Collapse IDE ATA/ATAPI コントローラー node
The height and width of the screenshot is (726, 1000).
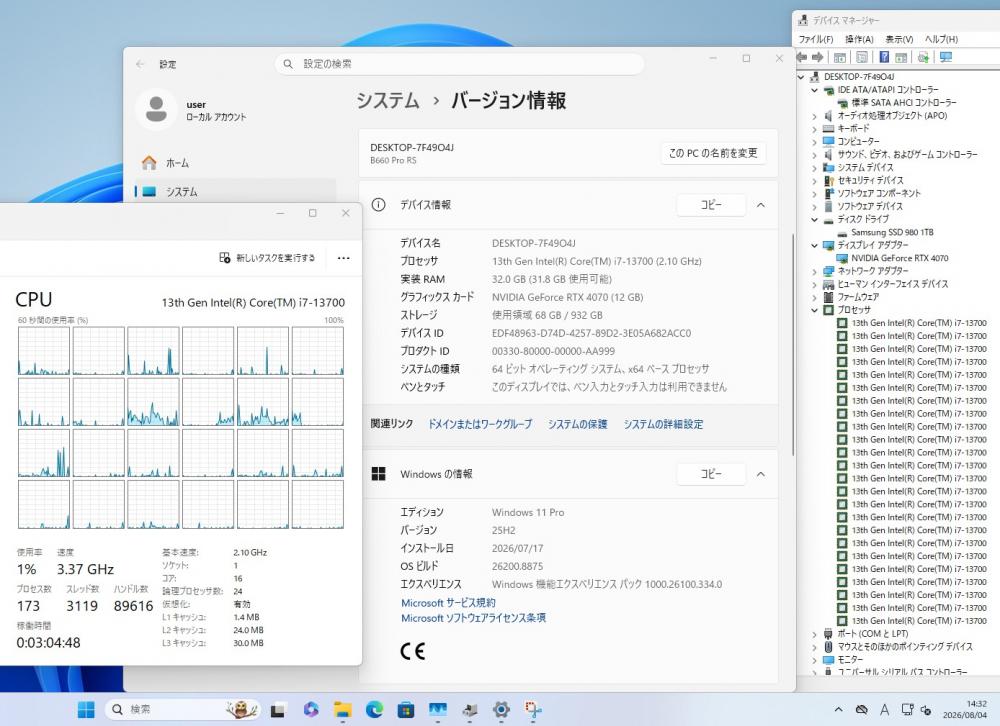[814, 90]
